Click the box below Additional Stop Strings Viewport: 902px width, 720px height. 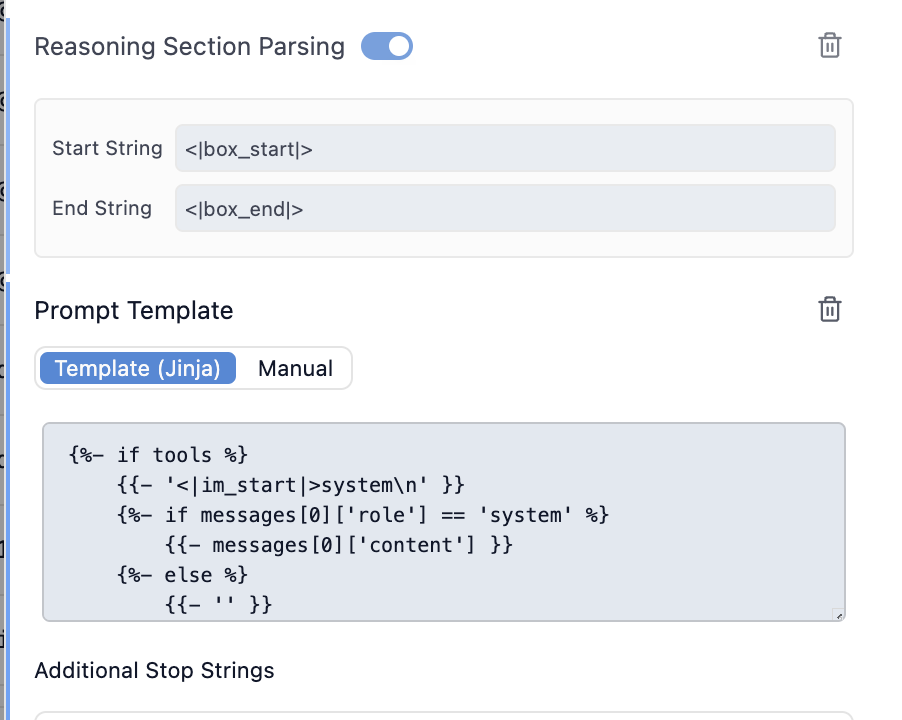click(x=443, y=715)
